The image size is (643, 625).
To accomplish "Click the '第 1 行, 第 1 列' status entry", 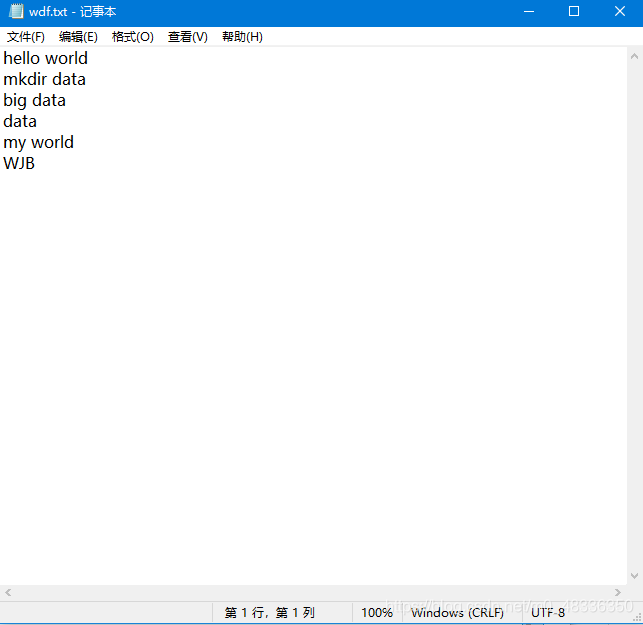I will (x=270, y=613).
